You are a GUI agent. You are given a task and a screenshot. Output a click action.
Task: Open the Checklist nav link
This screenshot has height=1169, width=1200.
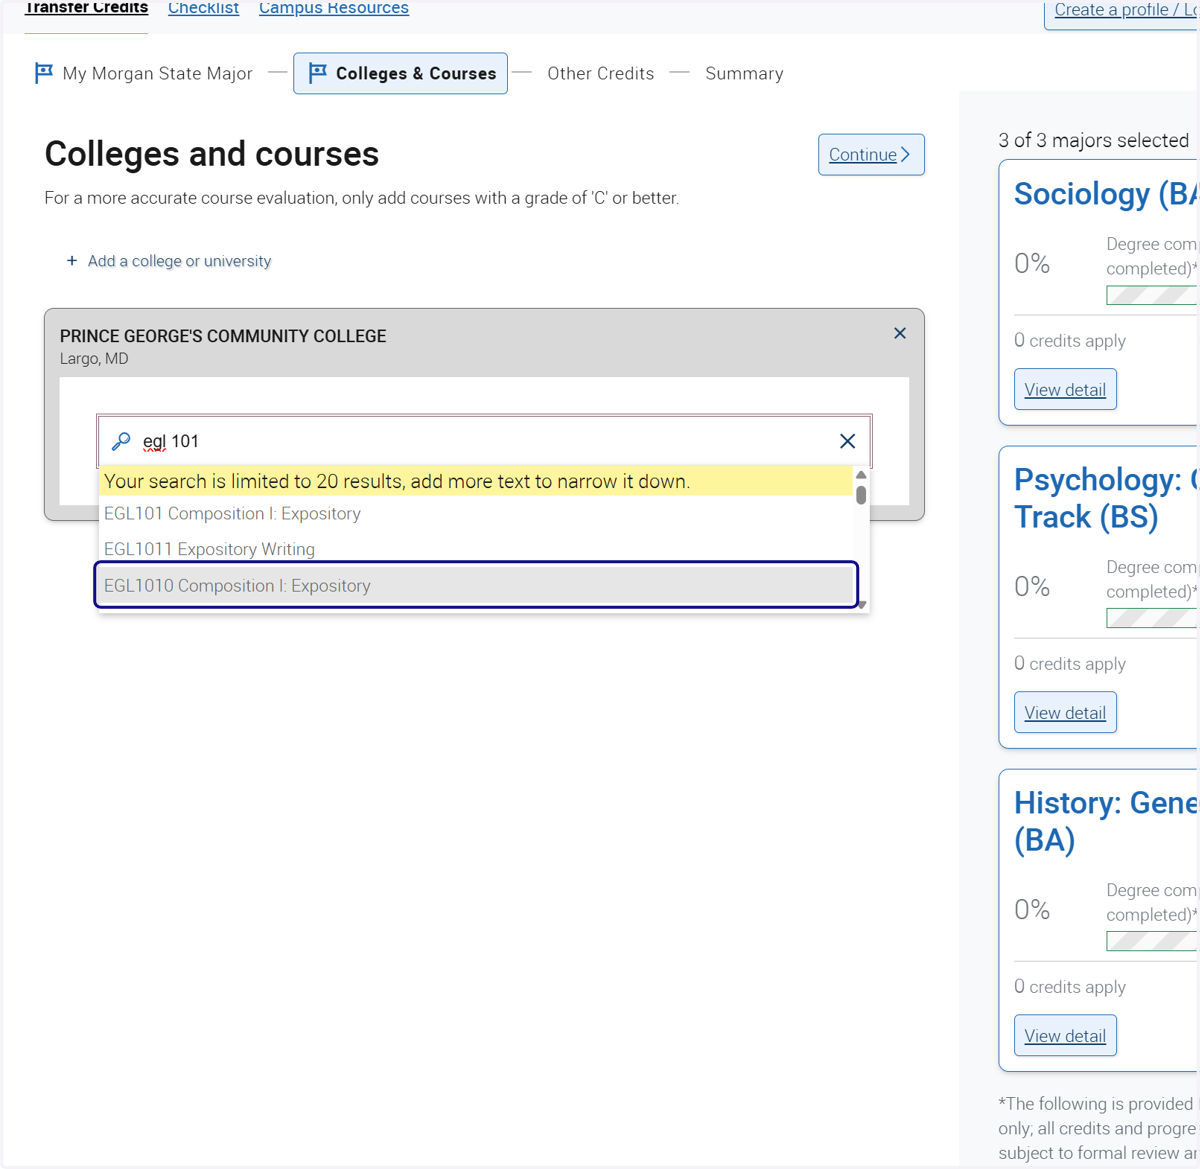tap(203, 8)
